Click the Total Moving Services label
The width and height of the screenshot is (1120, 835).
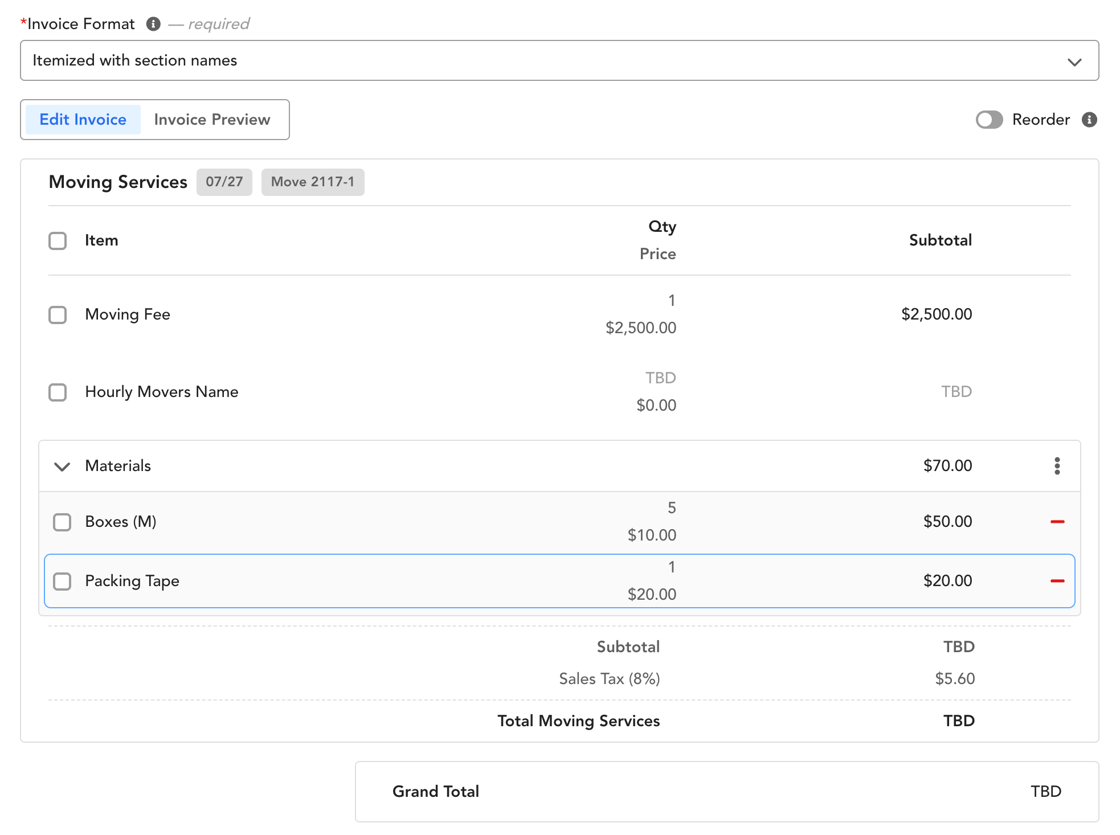[x=579, y=721]
